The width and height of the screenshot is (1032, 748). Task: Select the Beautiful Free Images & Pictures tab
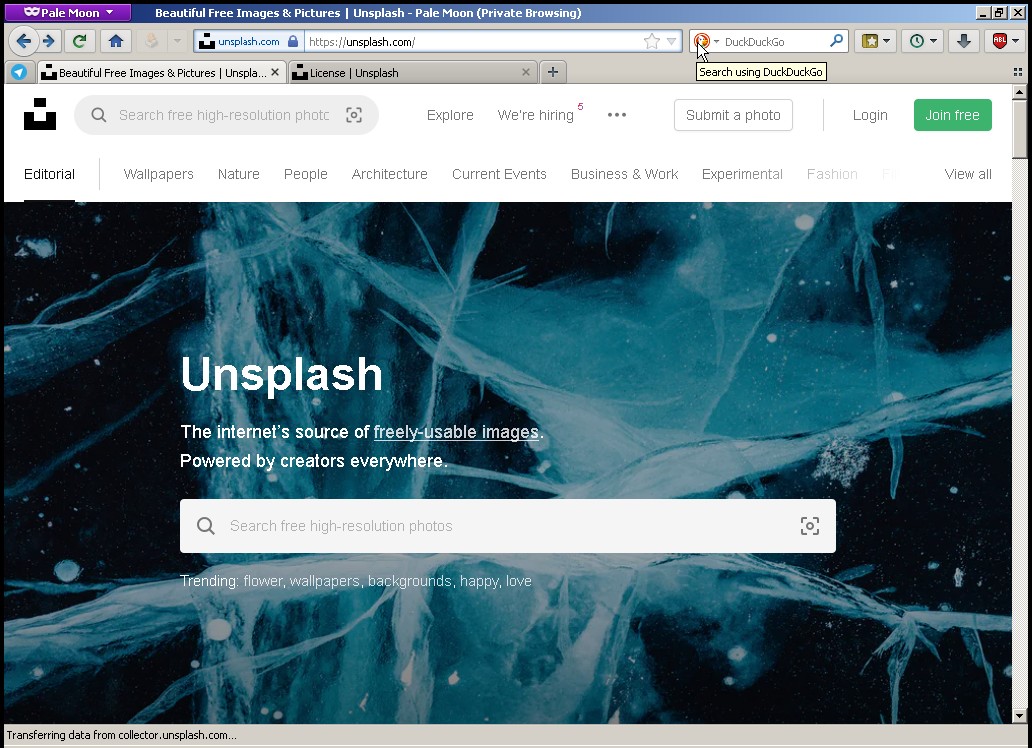click(162, 72)
